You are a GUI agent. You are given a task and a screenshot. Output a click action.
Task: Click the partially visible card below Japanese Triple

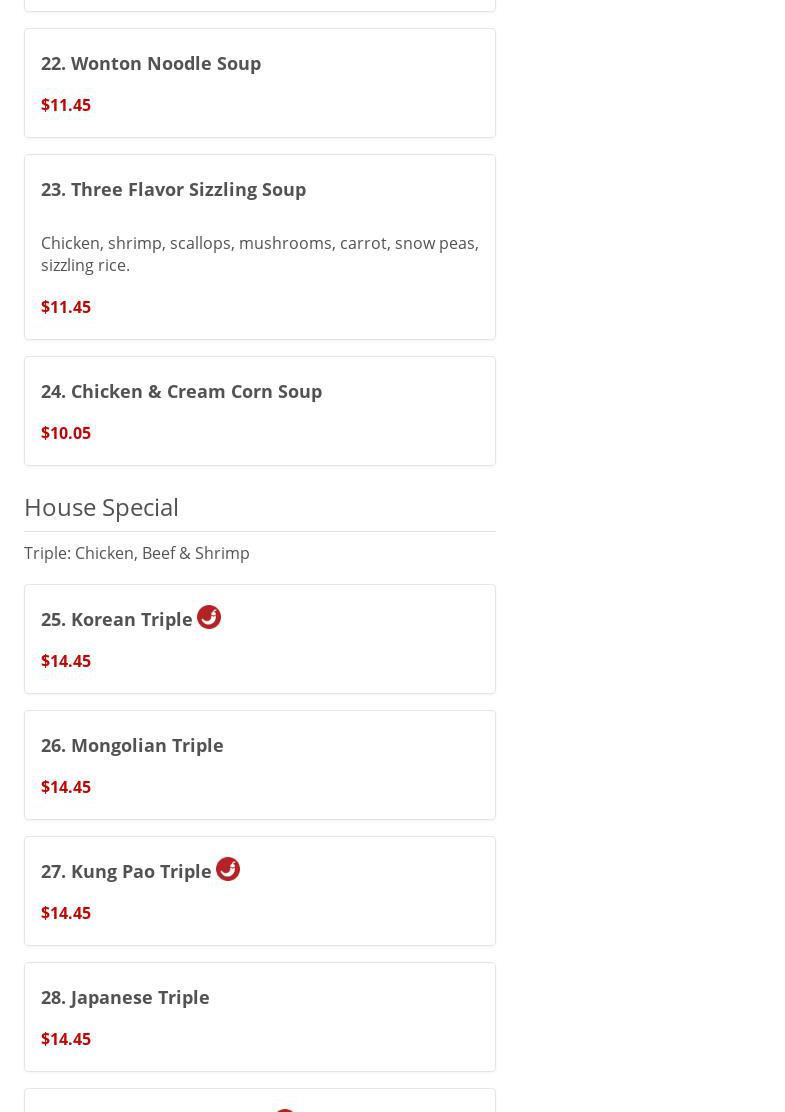pyautogui.click(x=259, y=1100)
